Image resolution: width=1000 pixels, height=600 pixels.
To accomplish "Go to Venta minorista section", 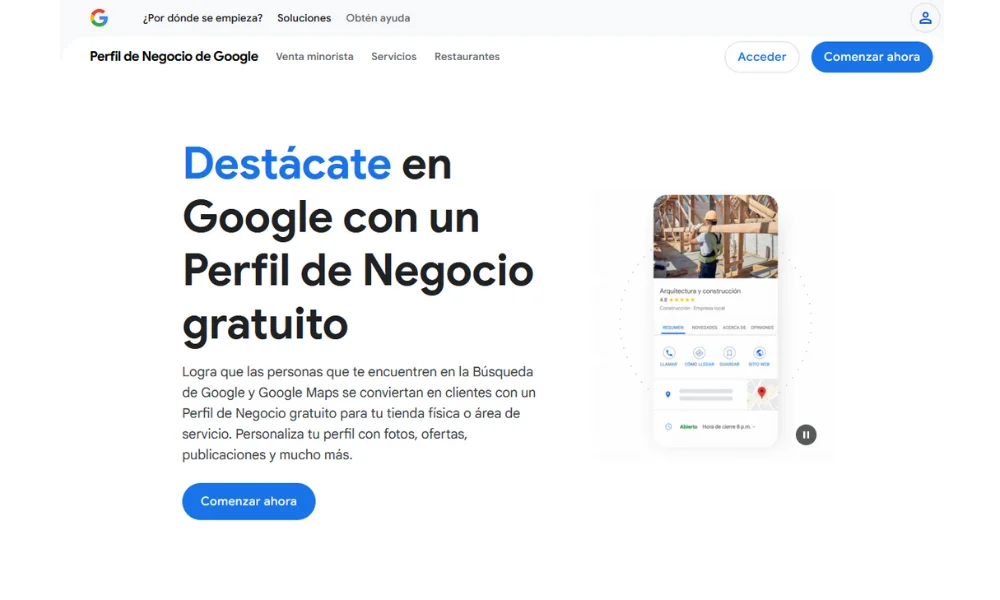I will pyautogui.click(x=314, y=56).
